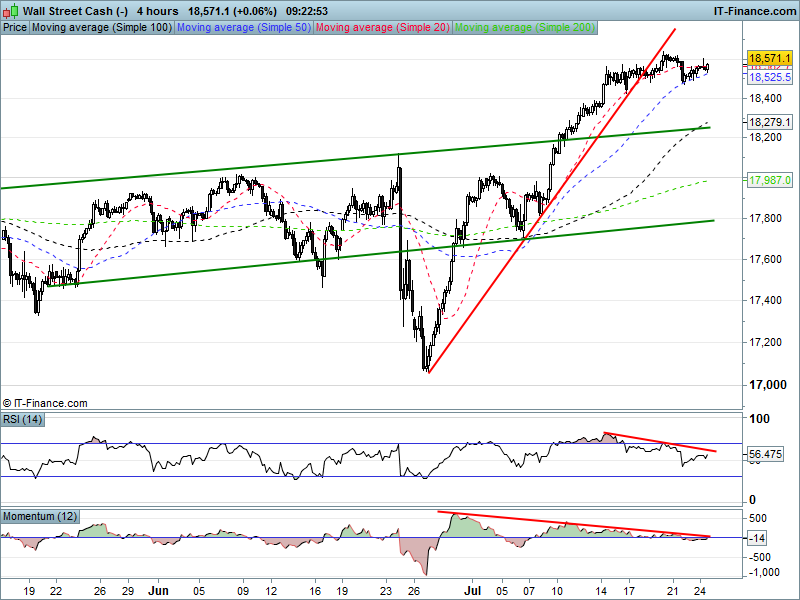Click the IT-Finance.com link at top right
This screenshot has height=600, width=800.
(x=755, y=11)
